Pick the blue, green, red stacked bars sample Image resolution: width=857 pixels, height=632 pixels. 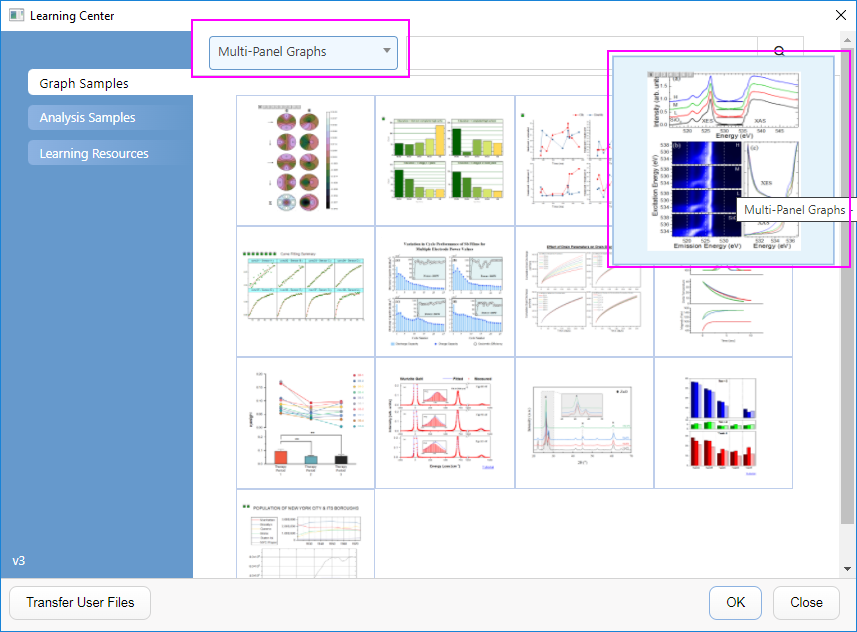(x=723, y=423)
